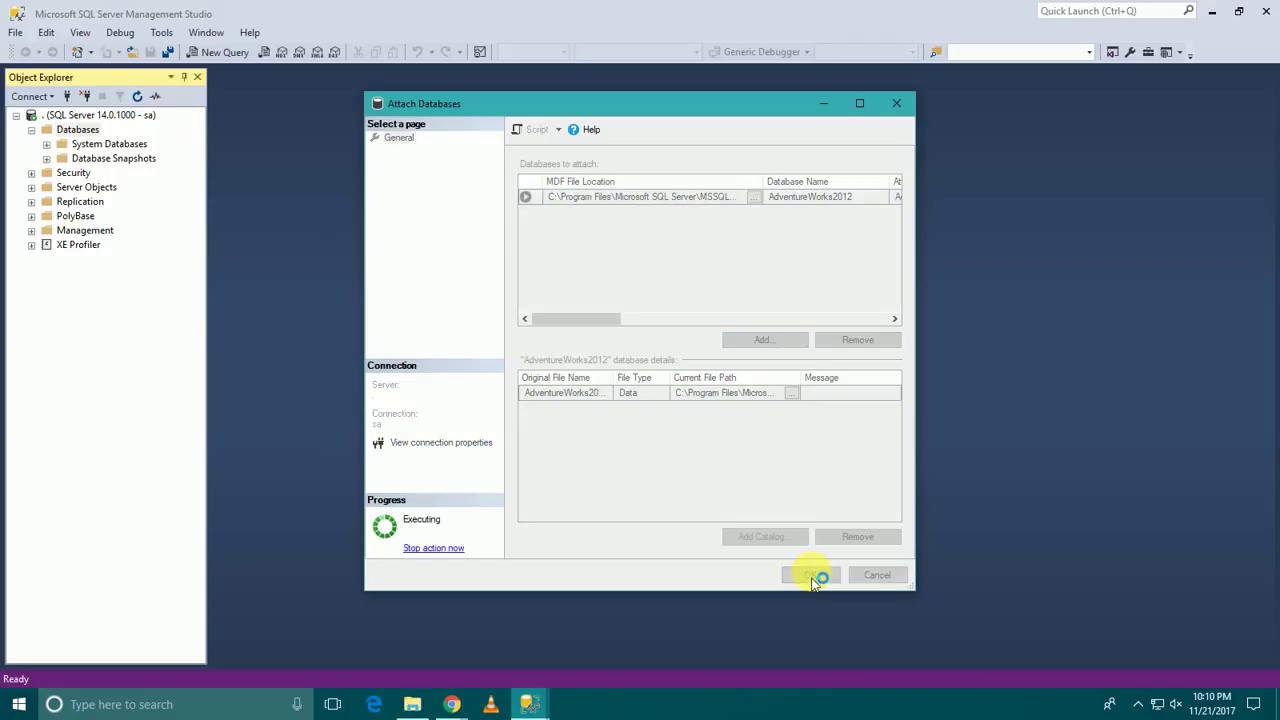The width and height of the screenshot is (1280, 720).
Task: Click the Script button in dialog
Action: [530, 130]
